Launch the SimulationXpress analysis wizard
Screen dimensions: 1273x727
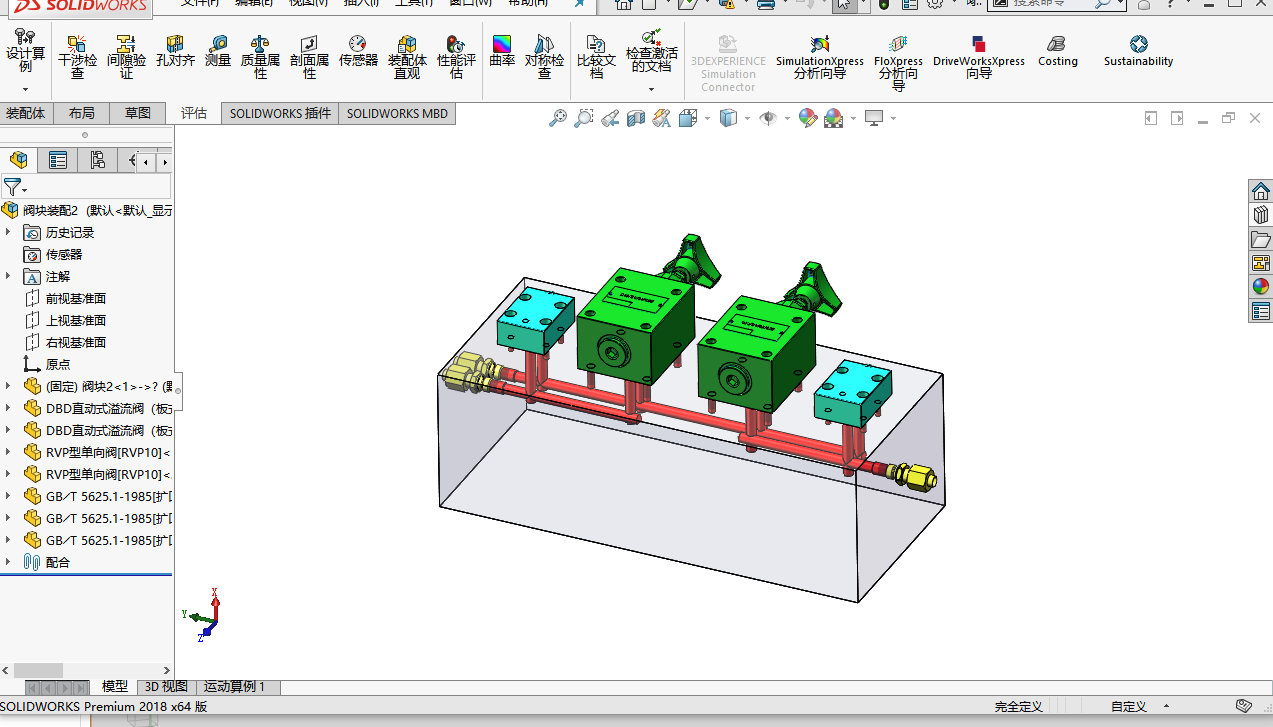(x=819, y=56)
